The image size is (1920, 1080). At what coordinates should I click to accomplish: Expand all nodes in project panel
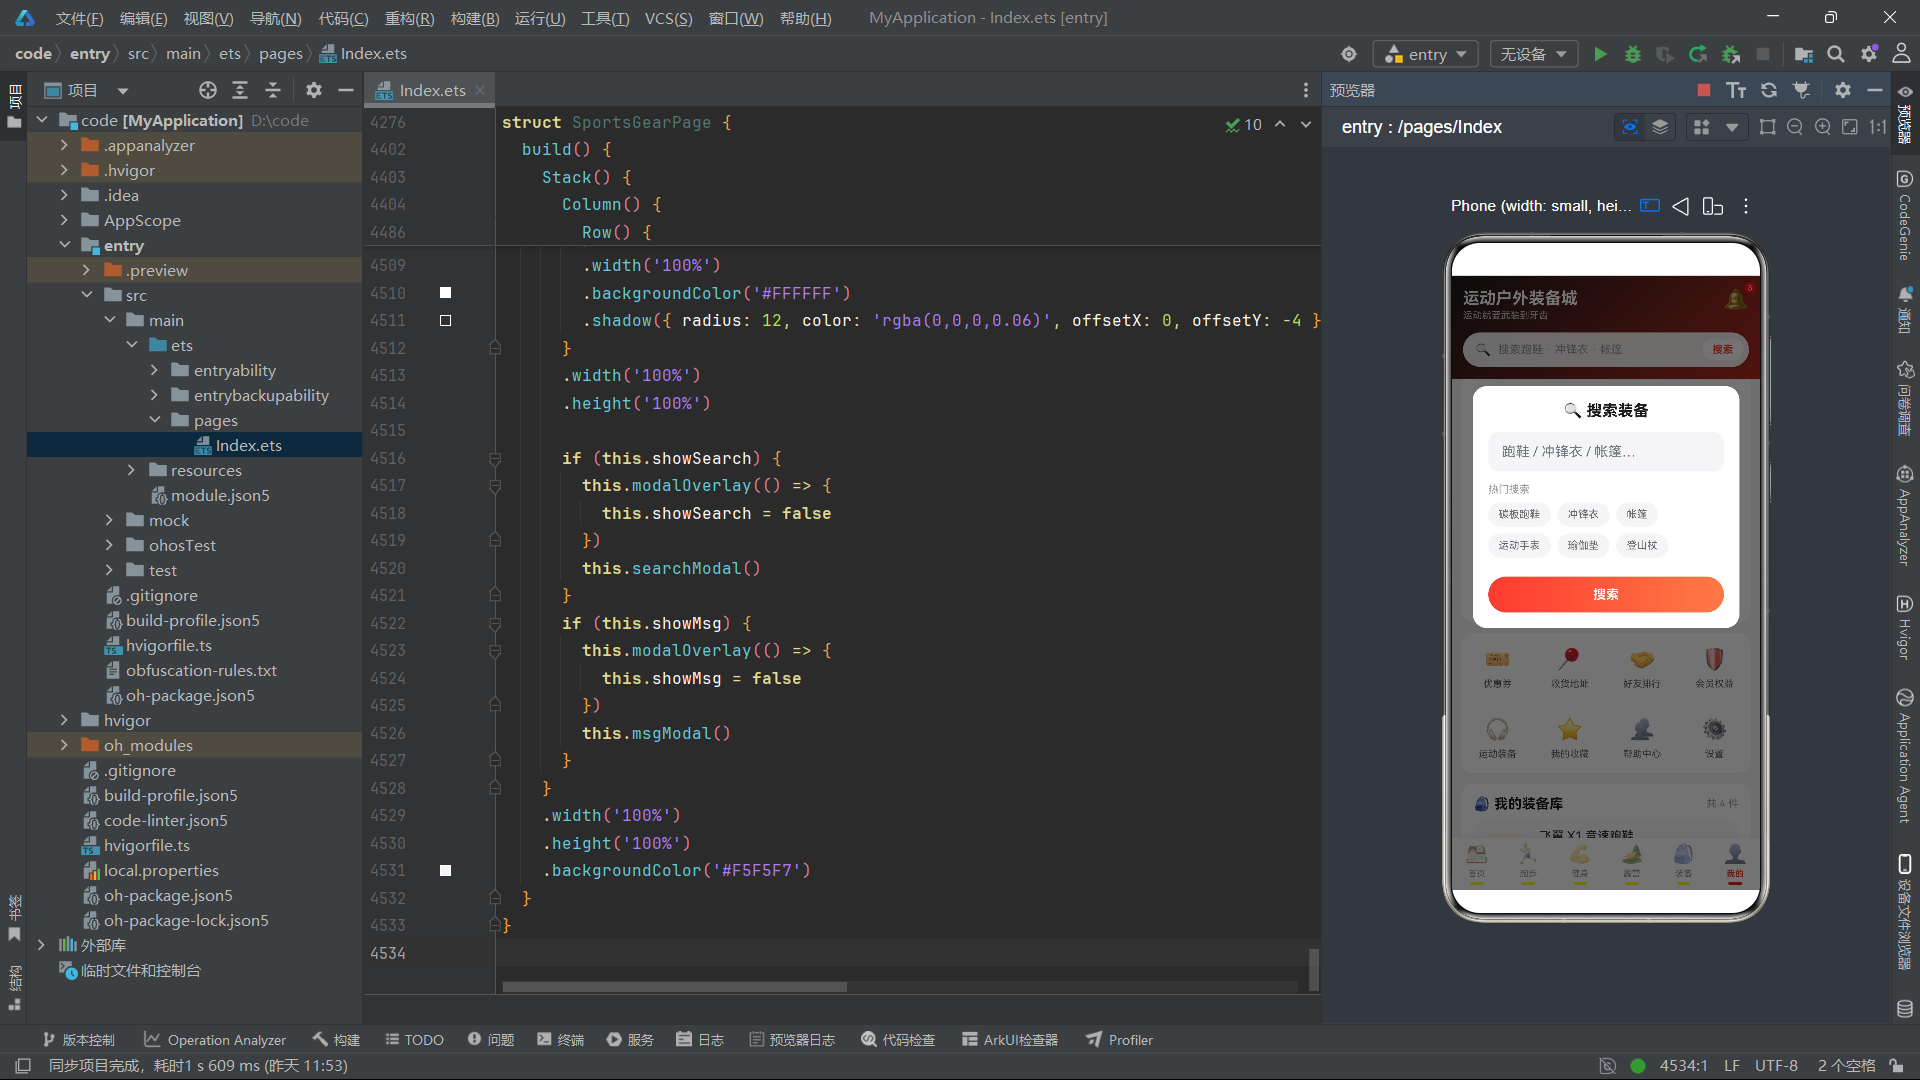[x=240, y=90]
